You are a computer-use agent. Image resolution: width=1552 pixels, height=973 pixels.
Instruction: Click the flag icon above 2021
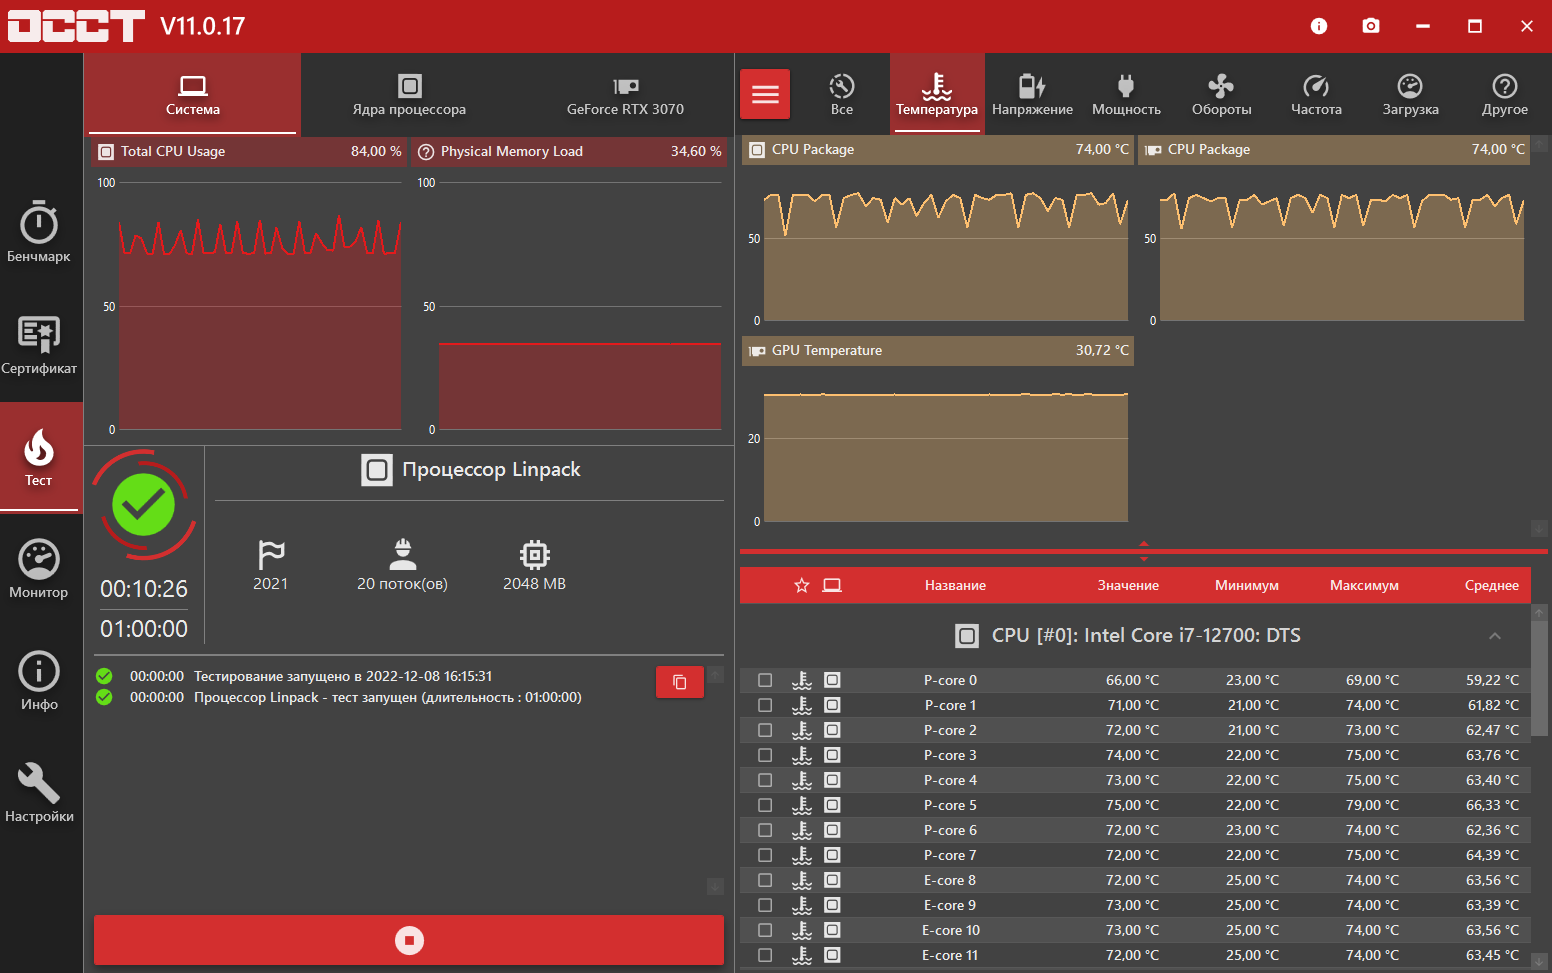point(271,554)
